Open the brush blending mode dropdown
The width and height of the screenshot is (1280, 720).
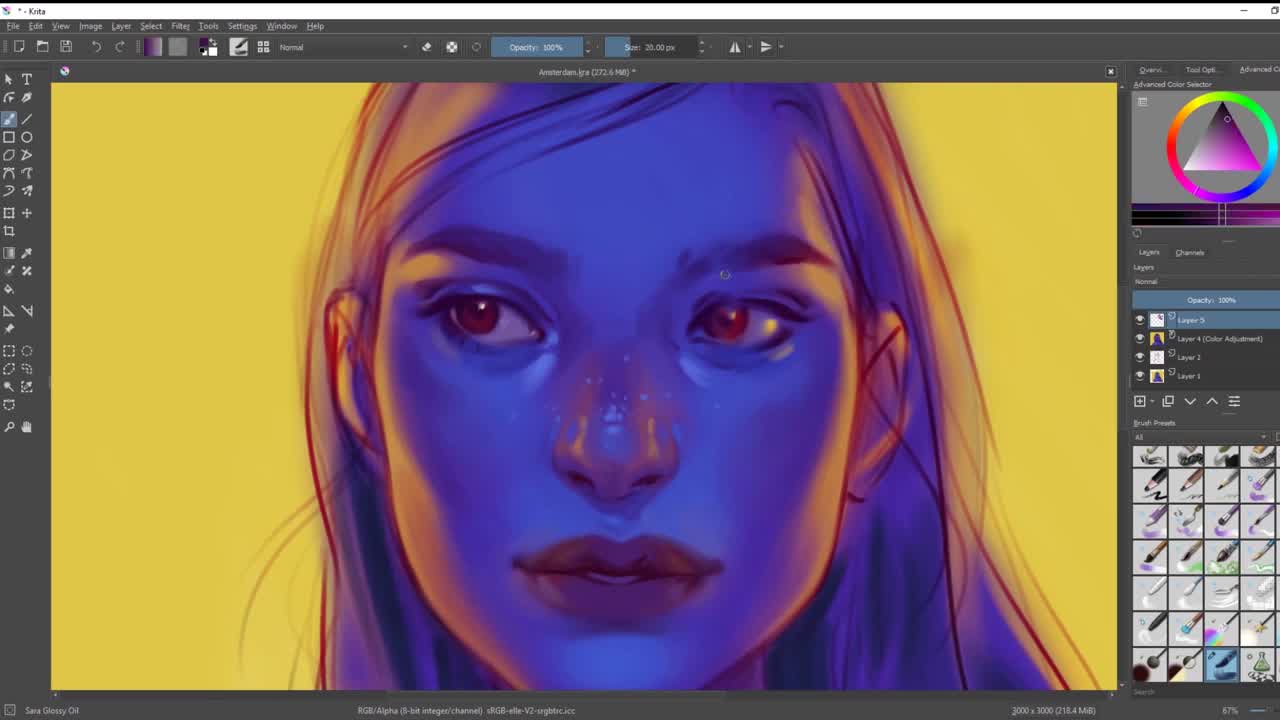[343, 47]
